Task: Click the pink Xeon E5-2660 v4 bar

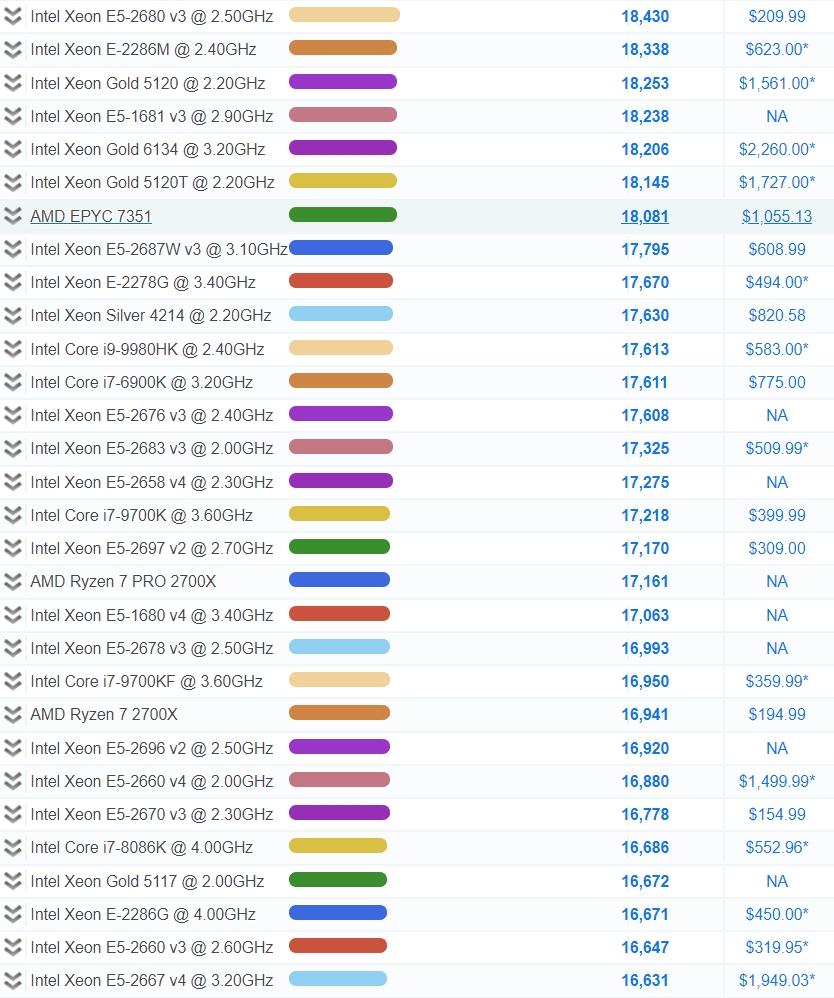Action: tap(339, 780)
